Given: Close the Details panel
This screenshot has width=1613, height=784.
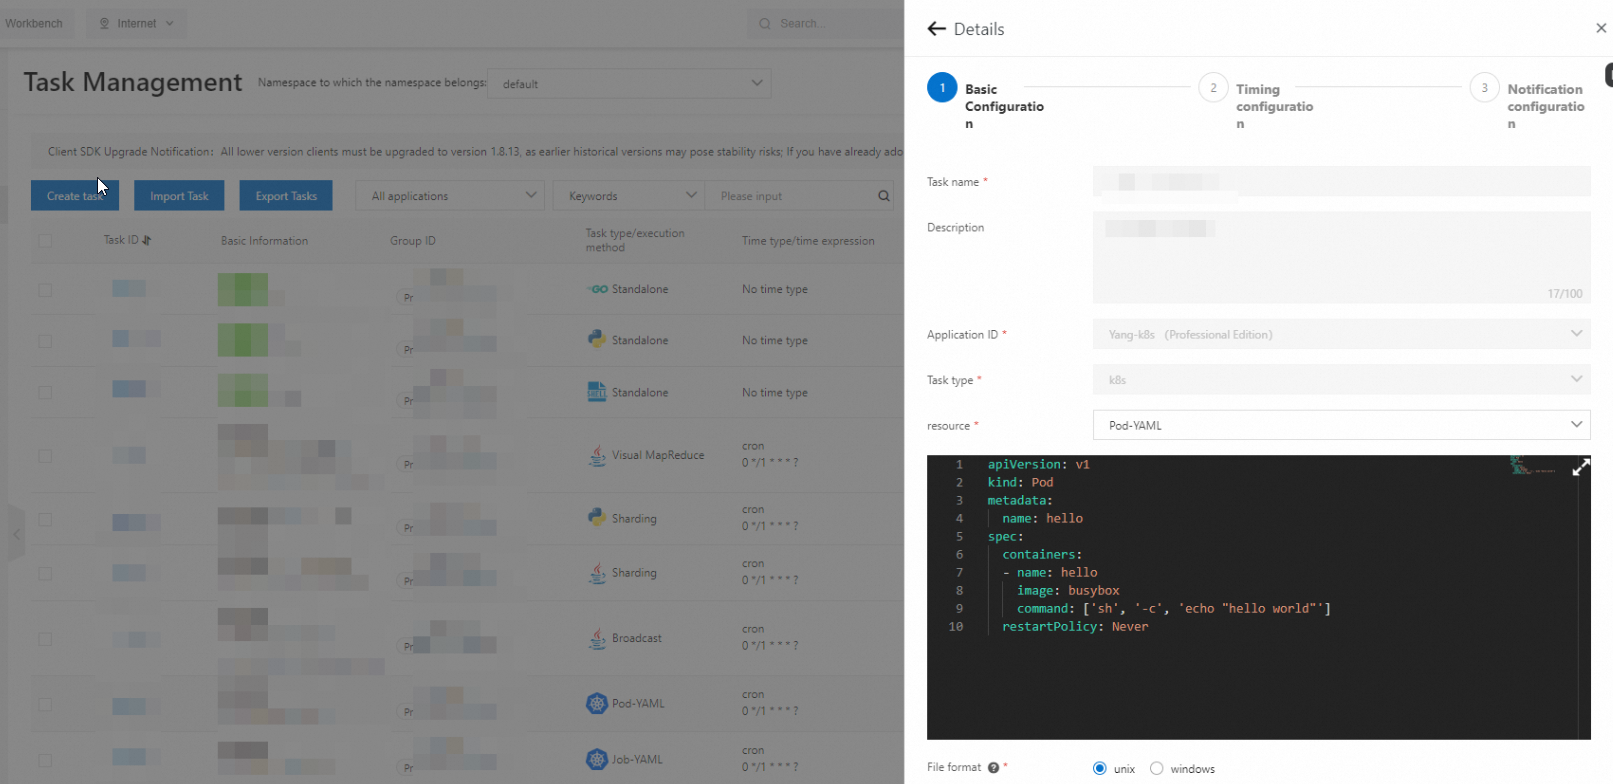Looking at the screenshot, I should click(1601, 28).
